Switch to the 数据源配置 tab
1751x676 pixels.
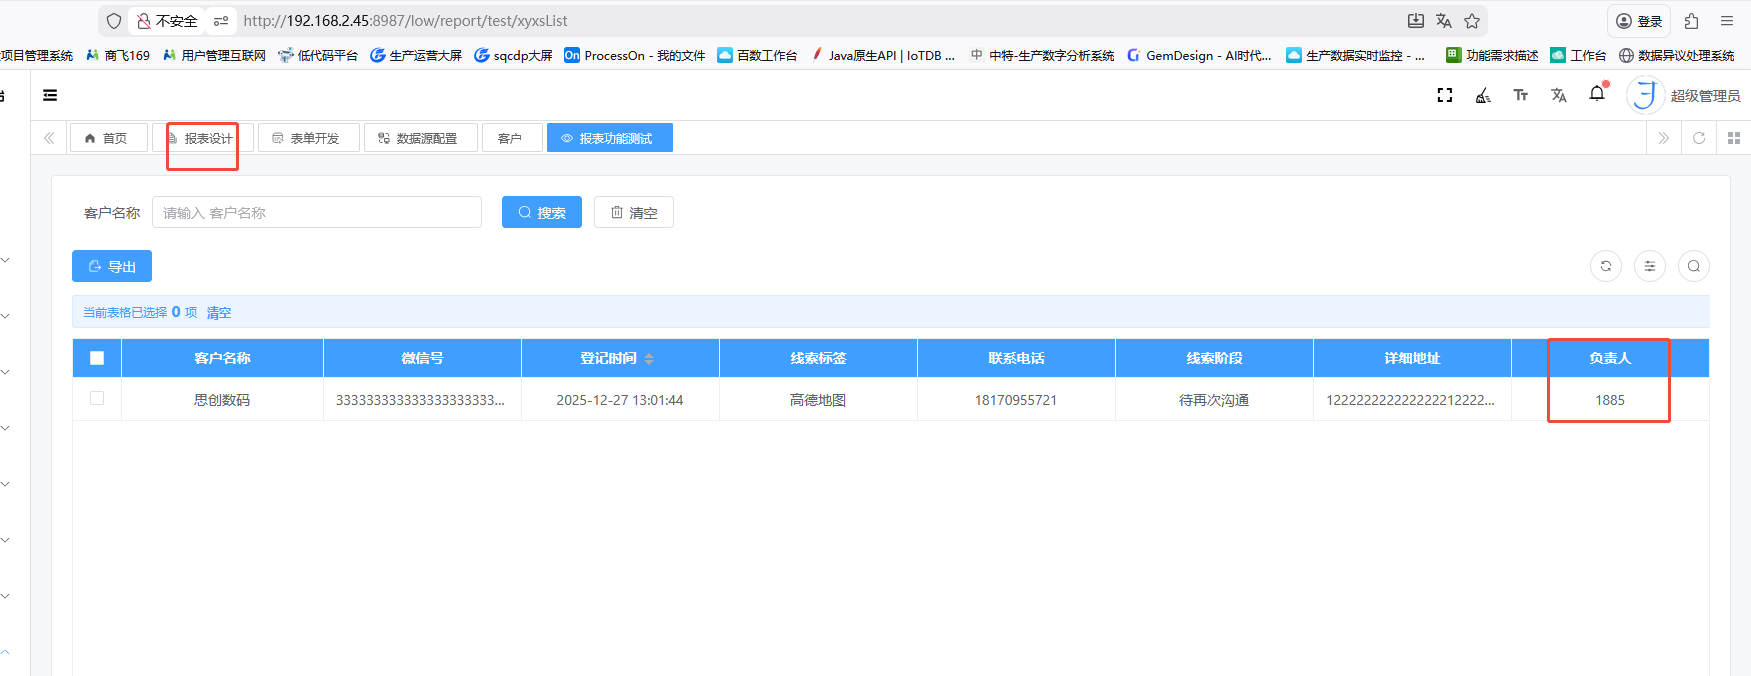pos(420,138)
